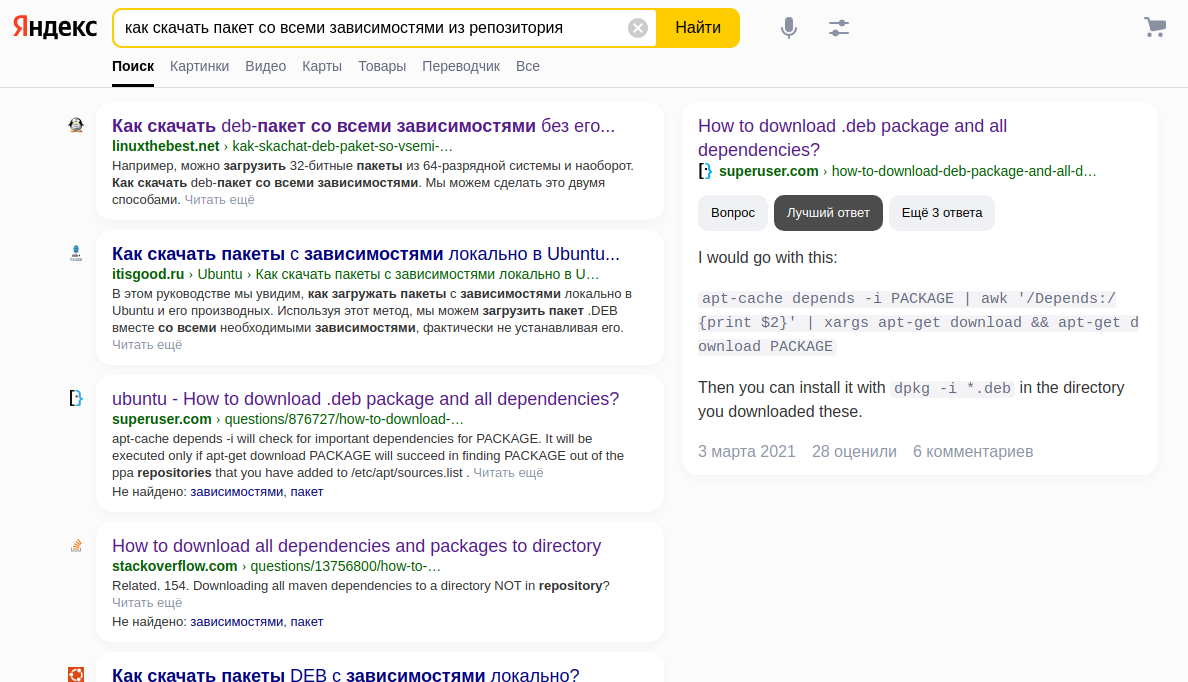Screen dimensions: 1188x682
Task: Click the voice search microphone icon
Action: point(789,28)
